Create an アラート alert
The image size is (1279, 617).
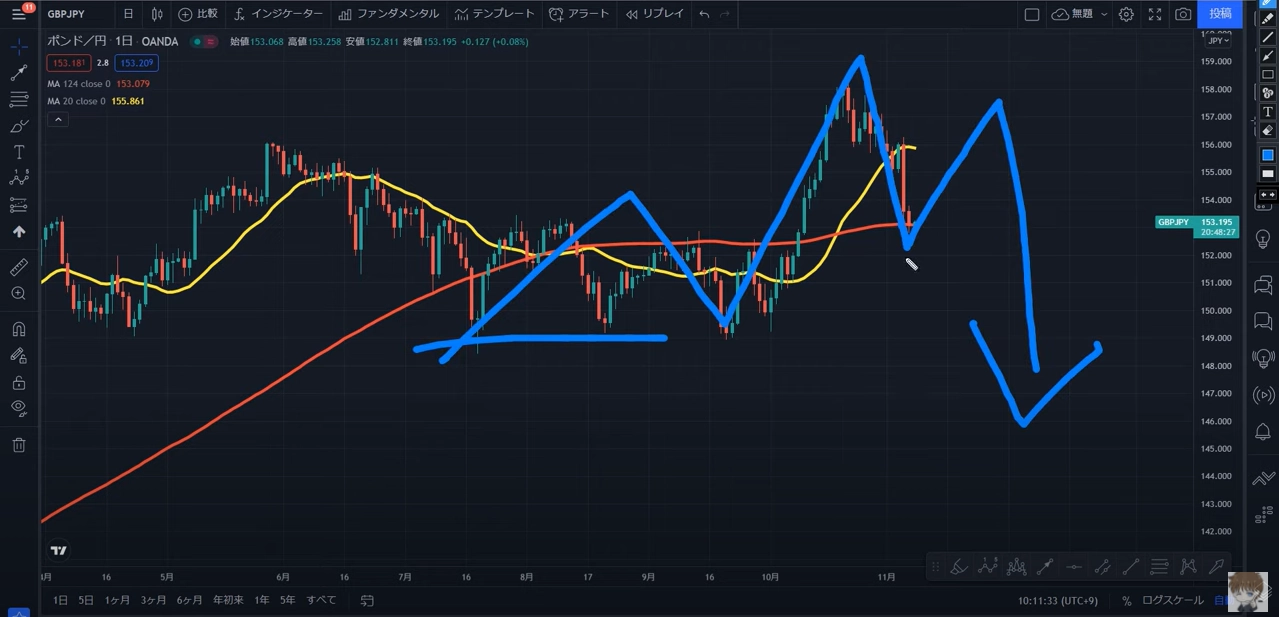[x=579, y=14]
